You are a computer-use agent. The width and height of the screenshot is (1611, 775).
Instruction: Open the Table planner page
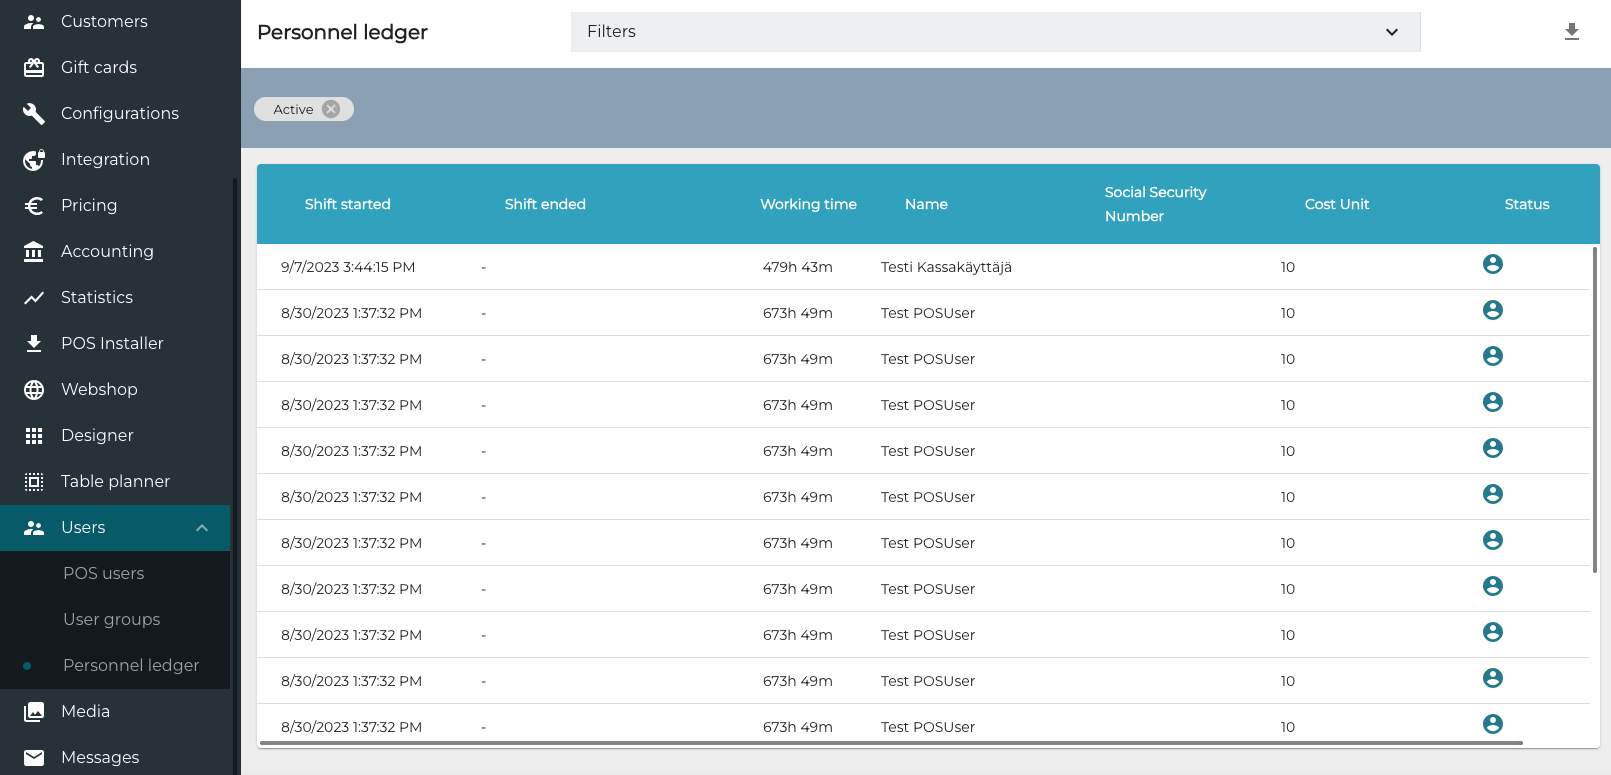tap(115, 481)
